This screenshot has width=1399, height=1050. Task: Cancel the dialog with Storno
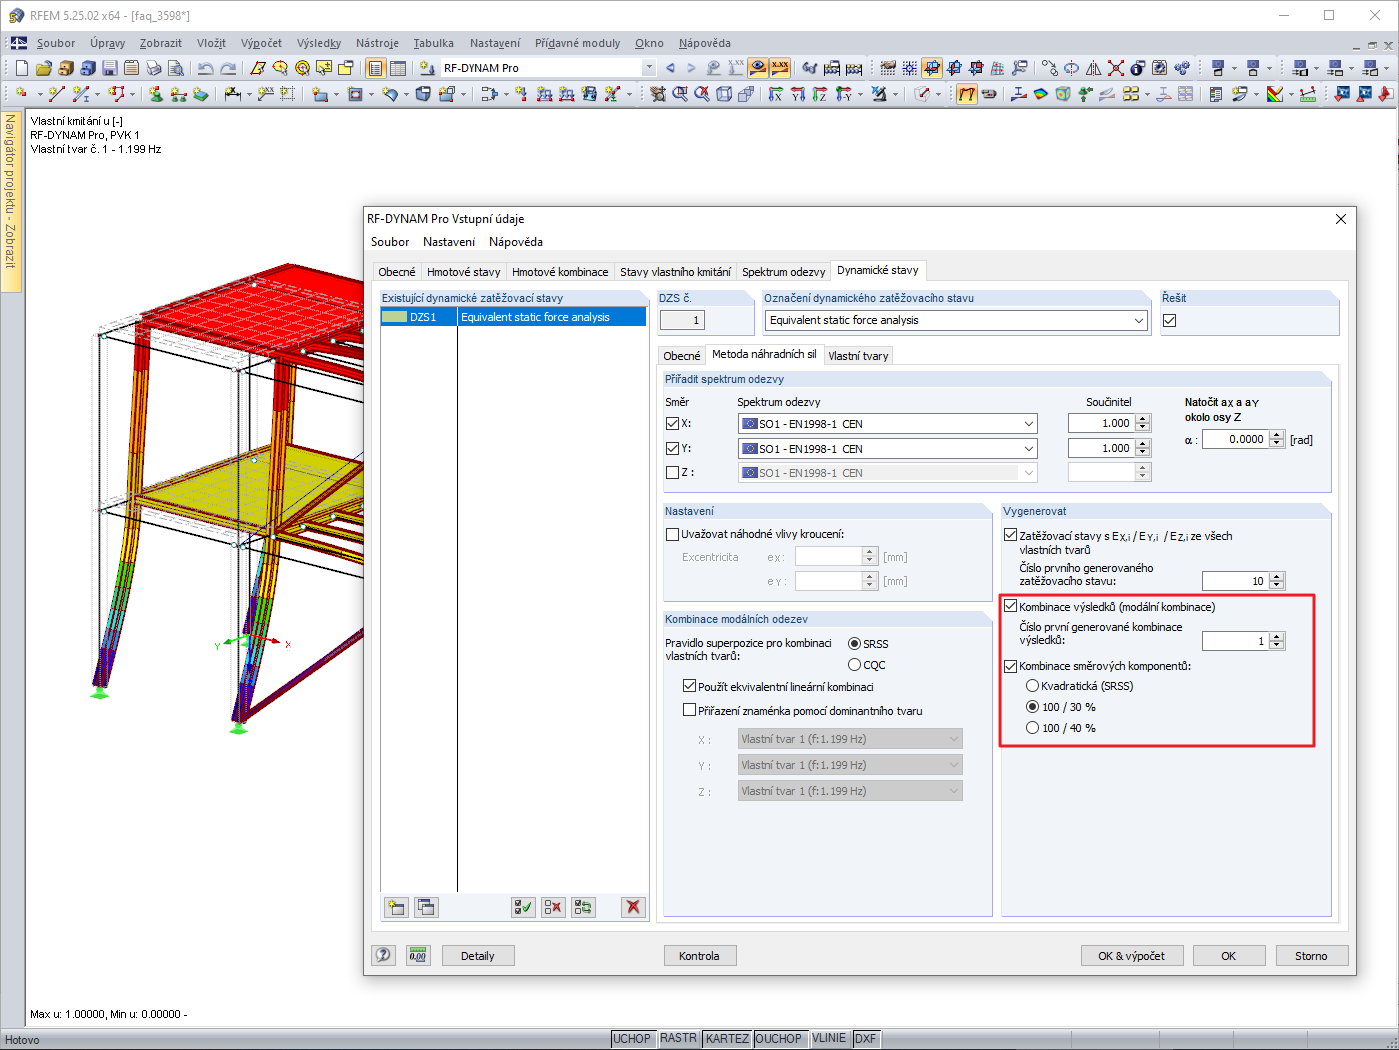pyautogui.click(x=1311, y=956)
